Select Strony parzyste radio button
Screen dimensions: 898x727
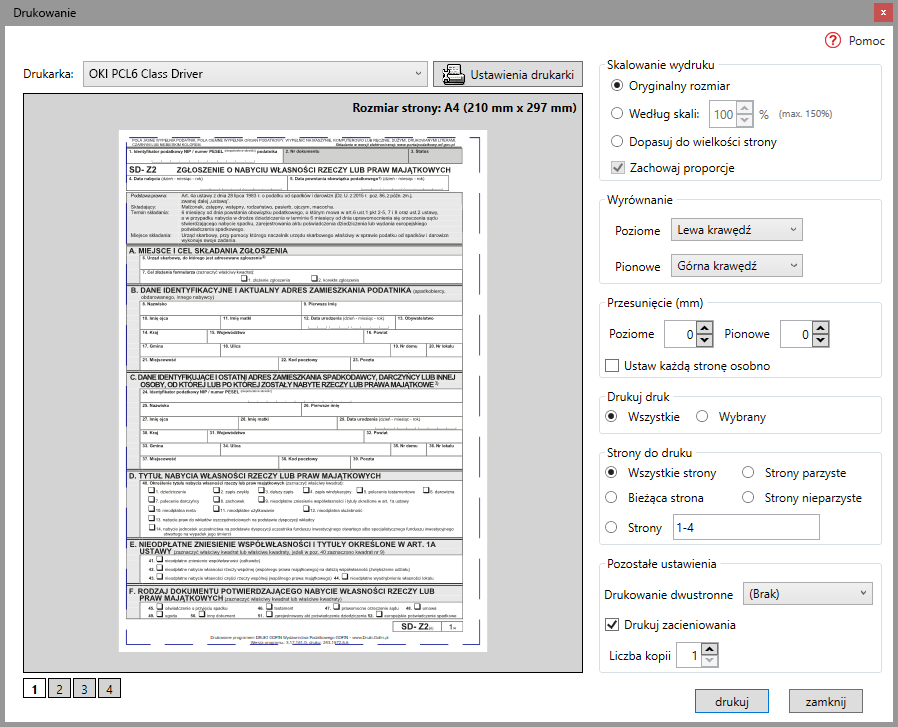(748, 472)
